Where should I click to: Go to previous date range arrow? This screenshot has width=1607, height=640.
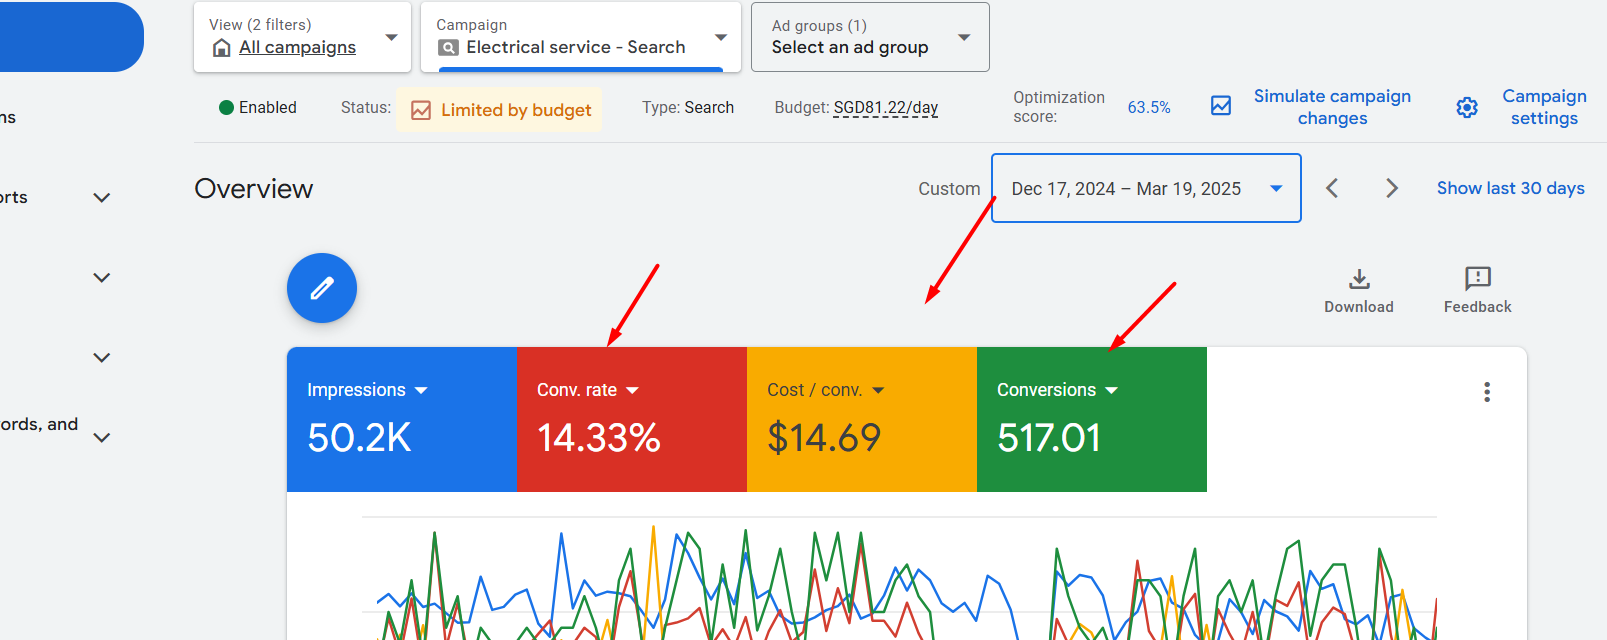1332,188
